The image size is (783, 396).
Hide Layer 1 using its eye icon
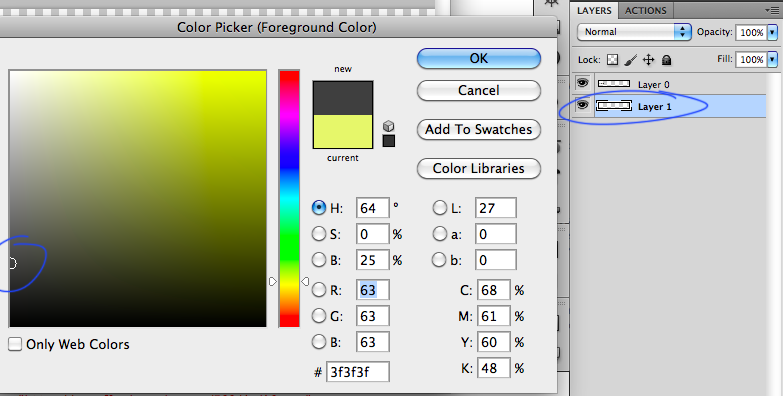point(582,105)
